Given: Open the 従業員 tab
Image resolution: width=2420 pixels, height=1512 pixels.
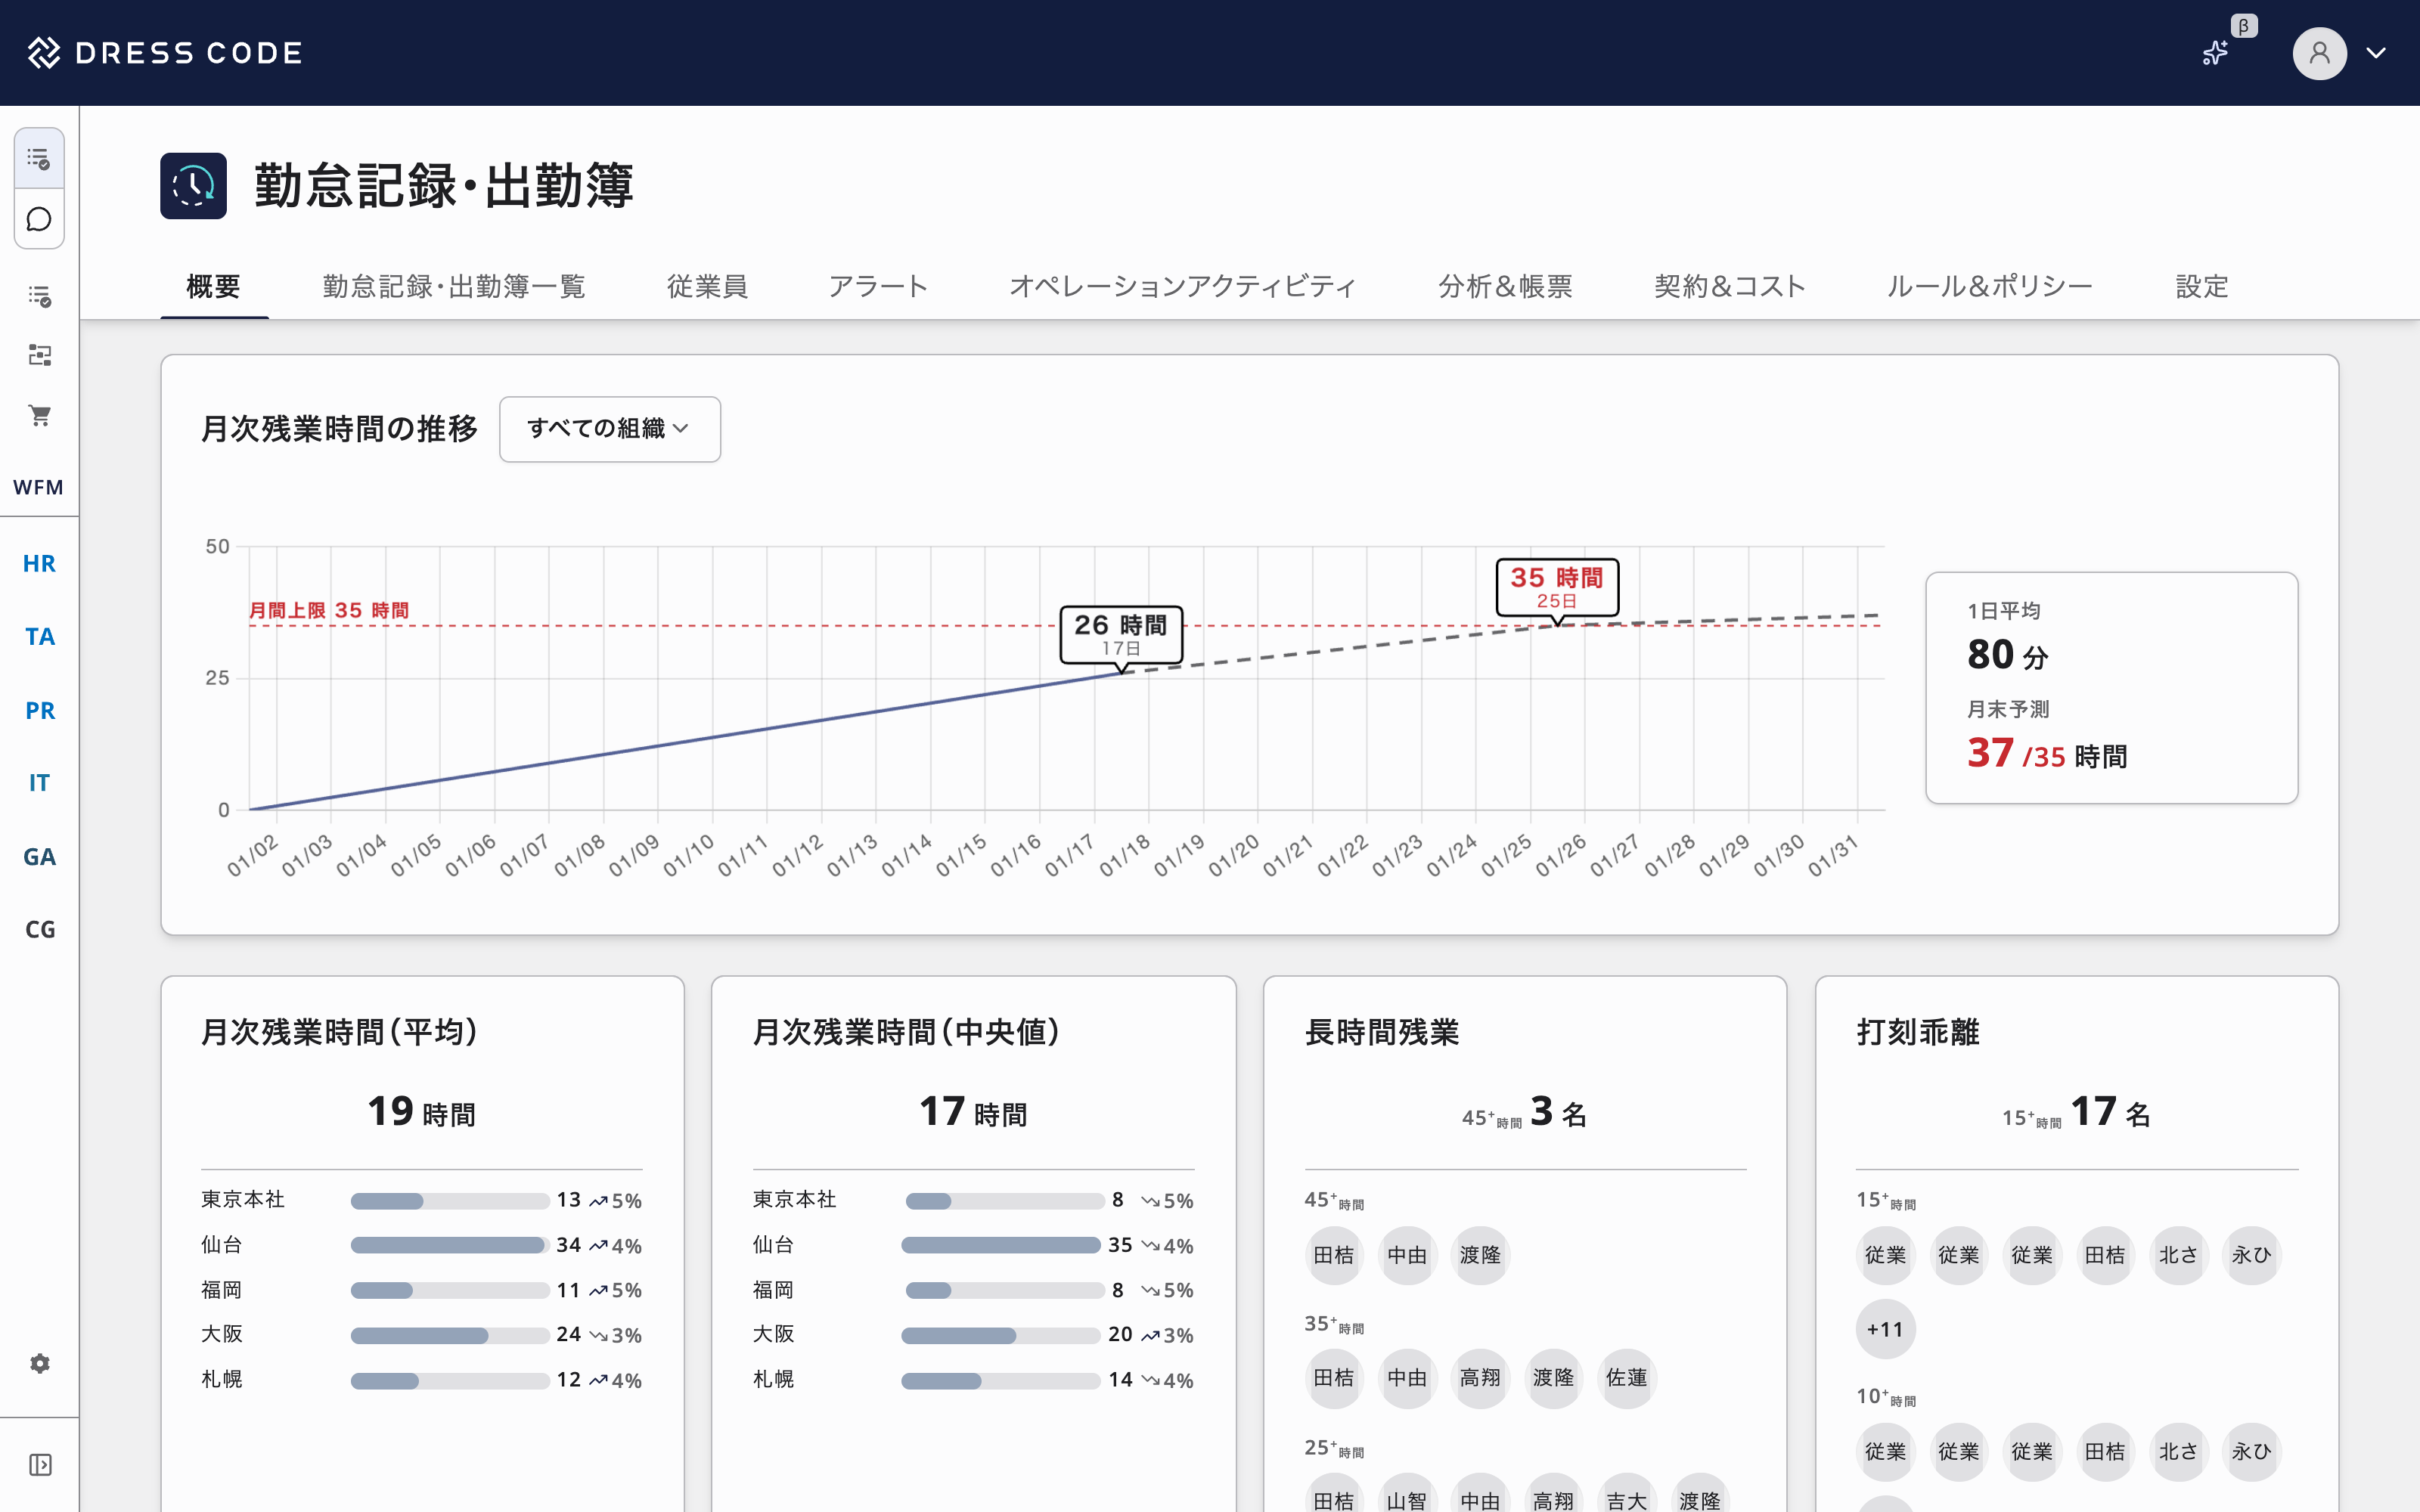Looking at the screenshot, I should tap(707, 287).
